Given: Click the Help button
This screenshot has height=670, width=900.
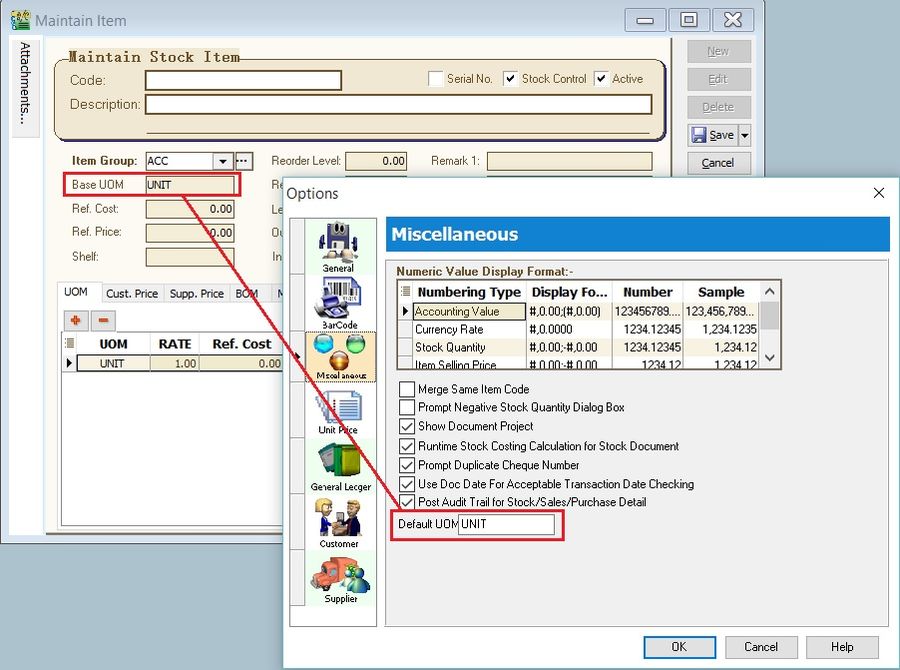Looking at the screenshot, I should 842,647.
